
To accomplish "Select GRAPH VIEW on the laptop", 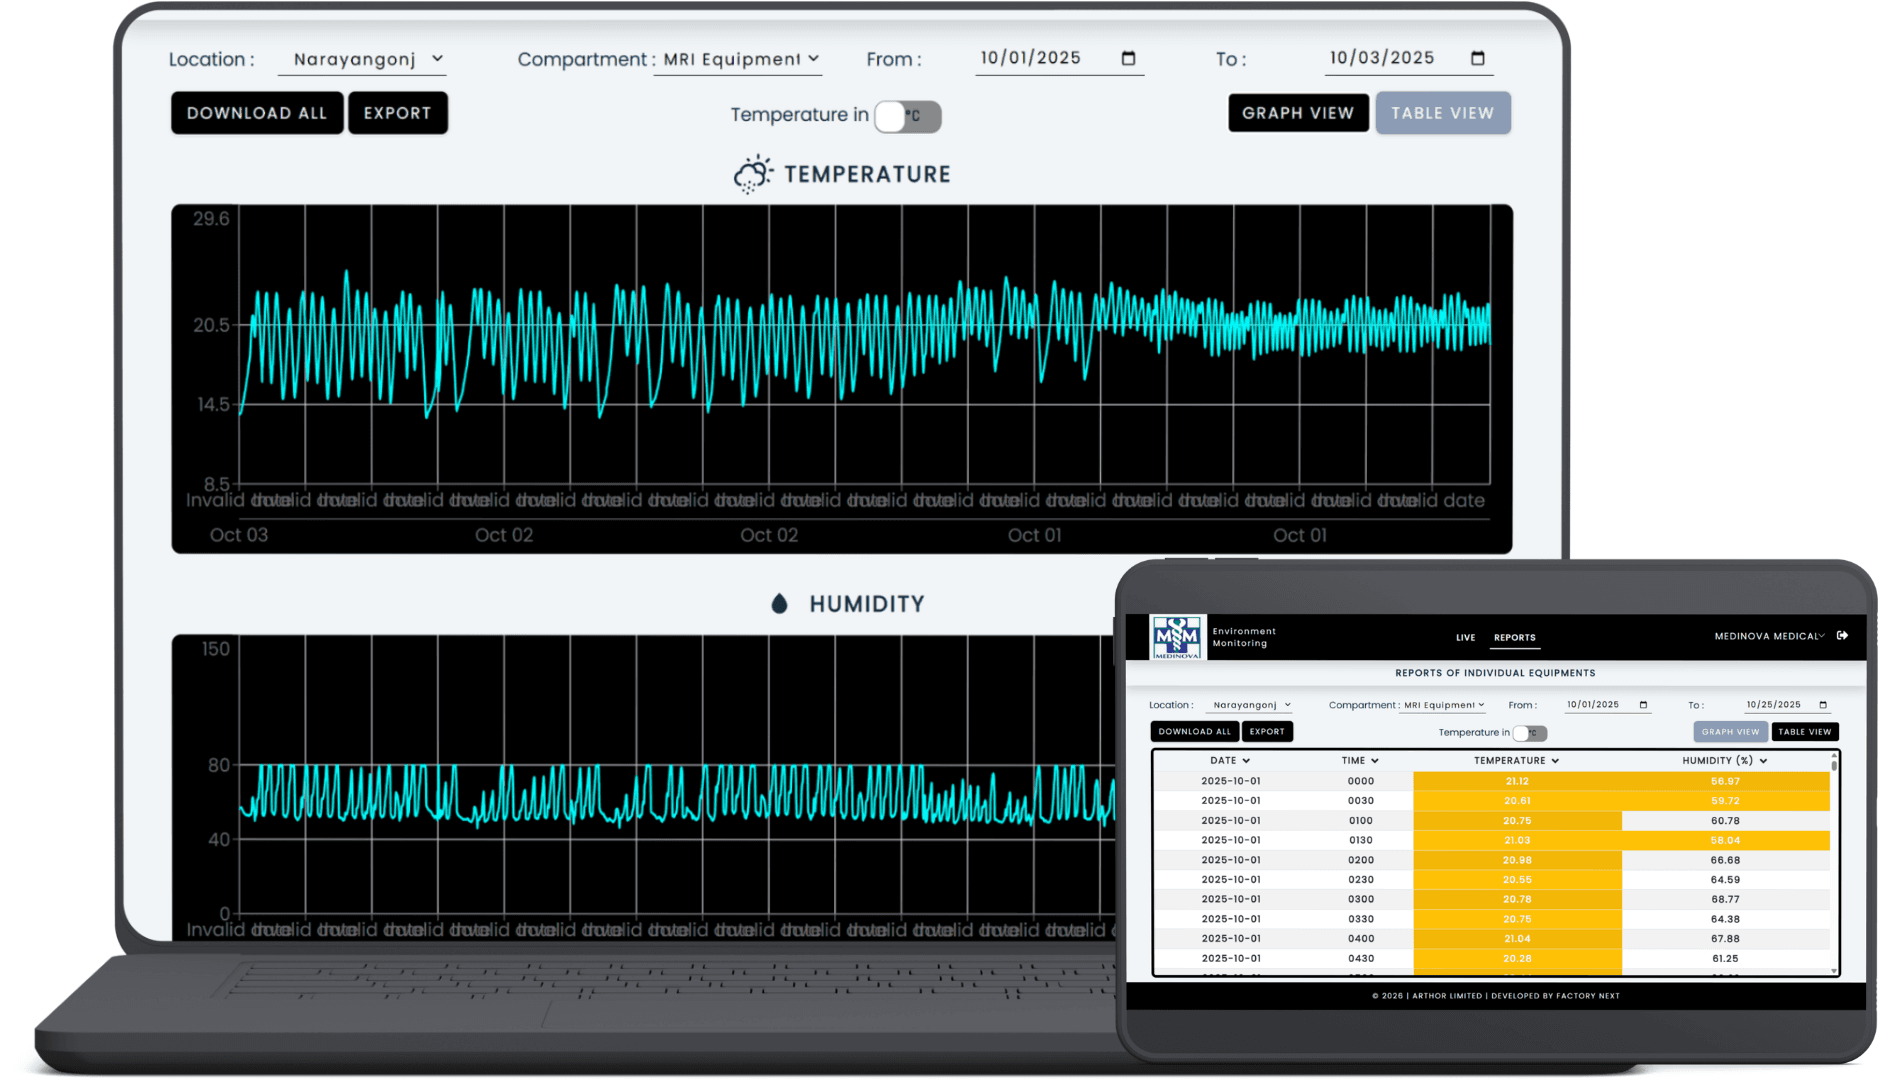I will coord(1298,113).
